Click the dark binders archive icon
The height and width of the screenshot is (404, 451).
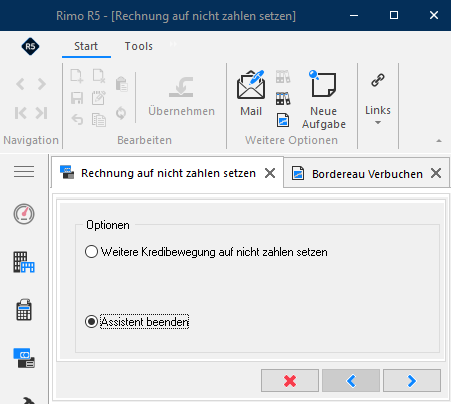point(283,99)
